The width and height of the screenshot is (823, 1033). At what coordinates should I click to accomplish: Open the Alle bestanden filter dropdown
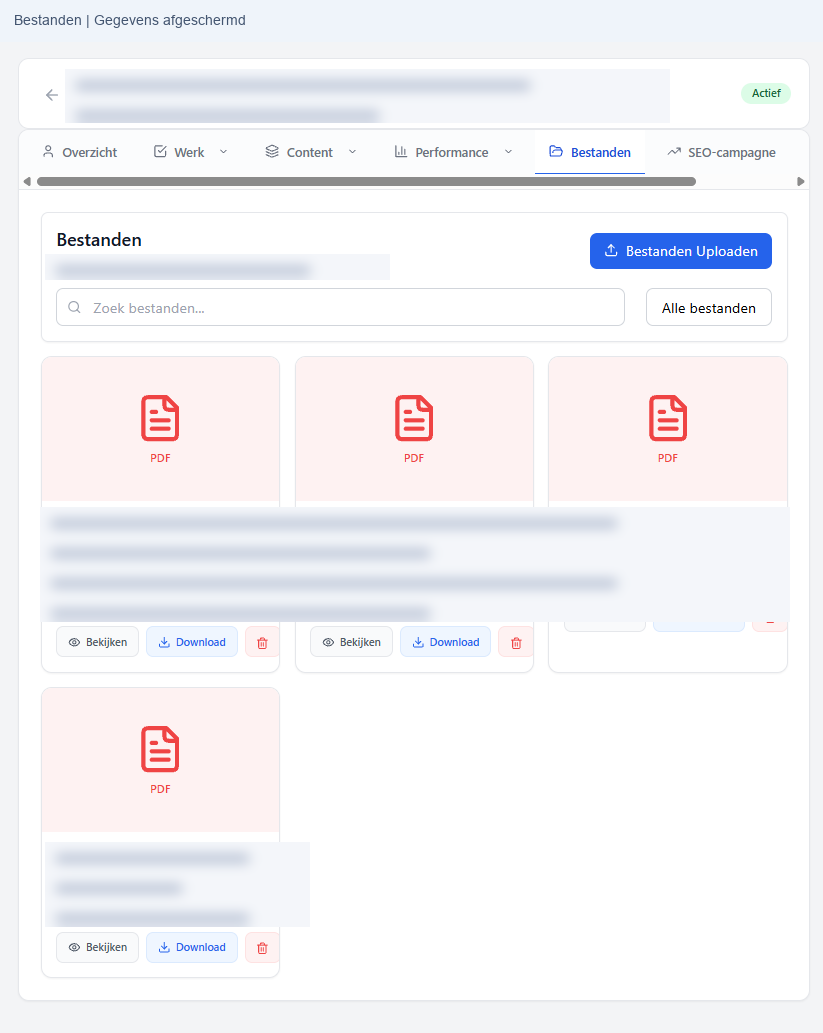(x=708, y=307)
